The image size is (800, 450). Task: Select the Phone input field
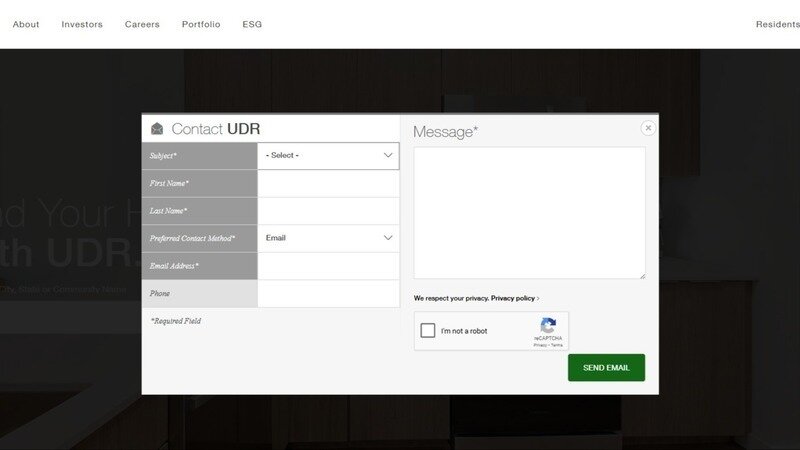(x=328, y=294)
